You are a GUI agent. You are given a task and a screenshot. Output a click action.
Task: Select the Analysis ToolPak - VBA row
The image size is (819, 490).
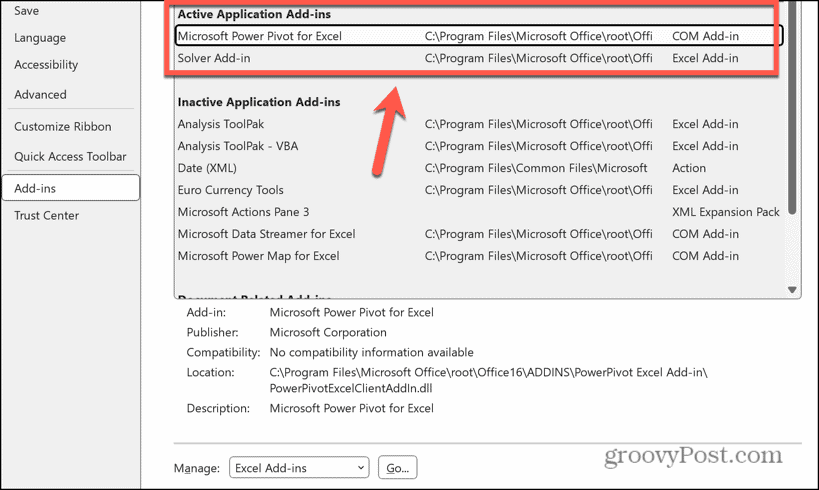(x=478, y=146)
